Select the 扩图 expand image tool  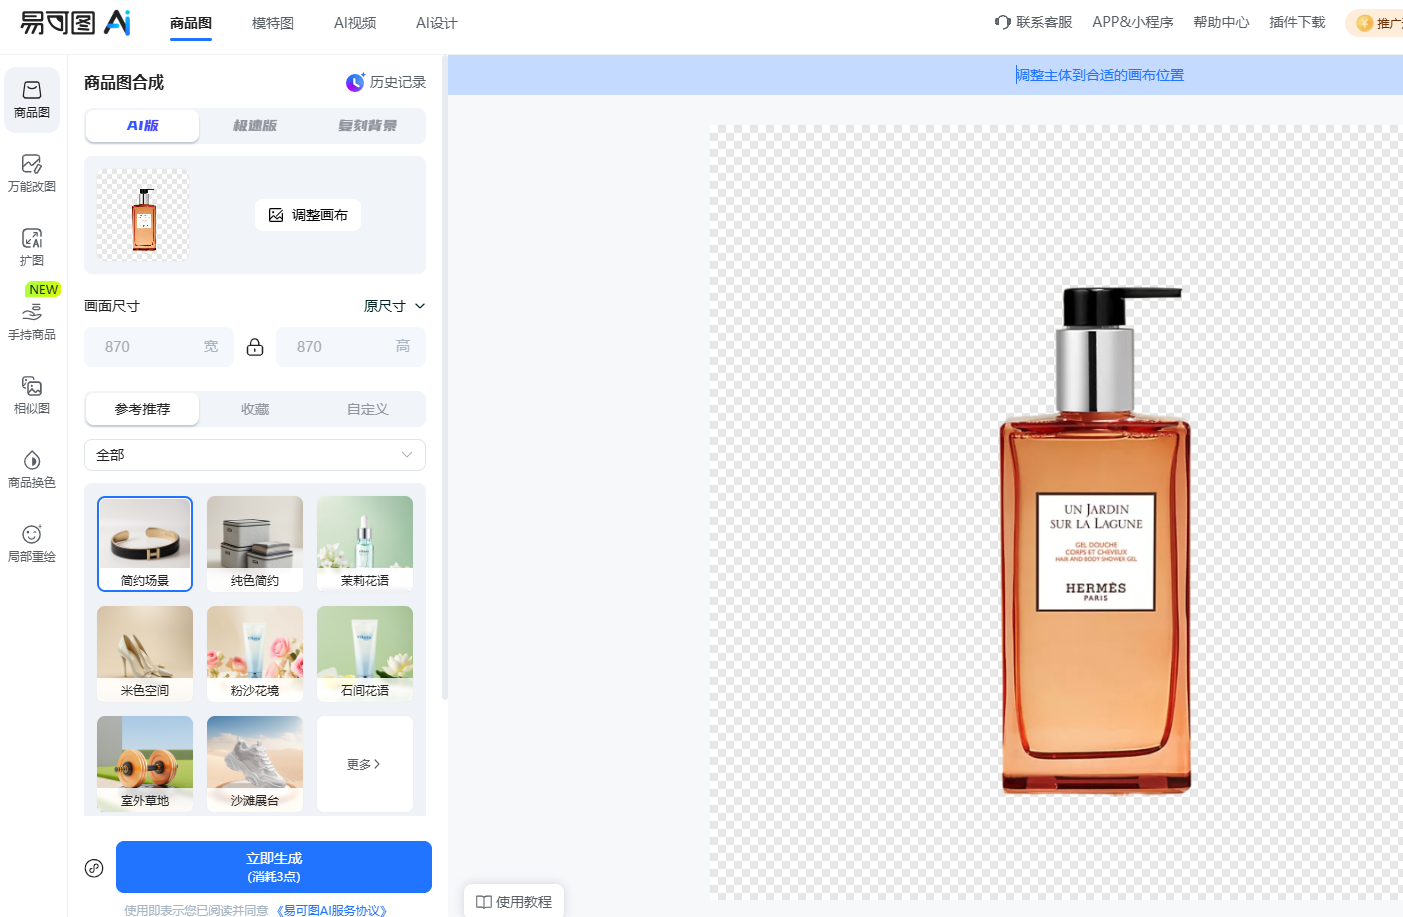[32, 247]
